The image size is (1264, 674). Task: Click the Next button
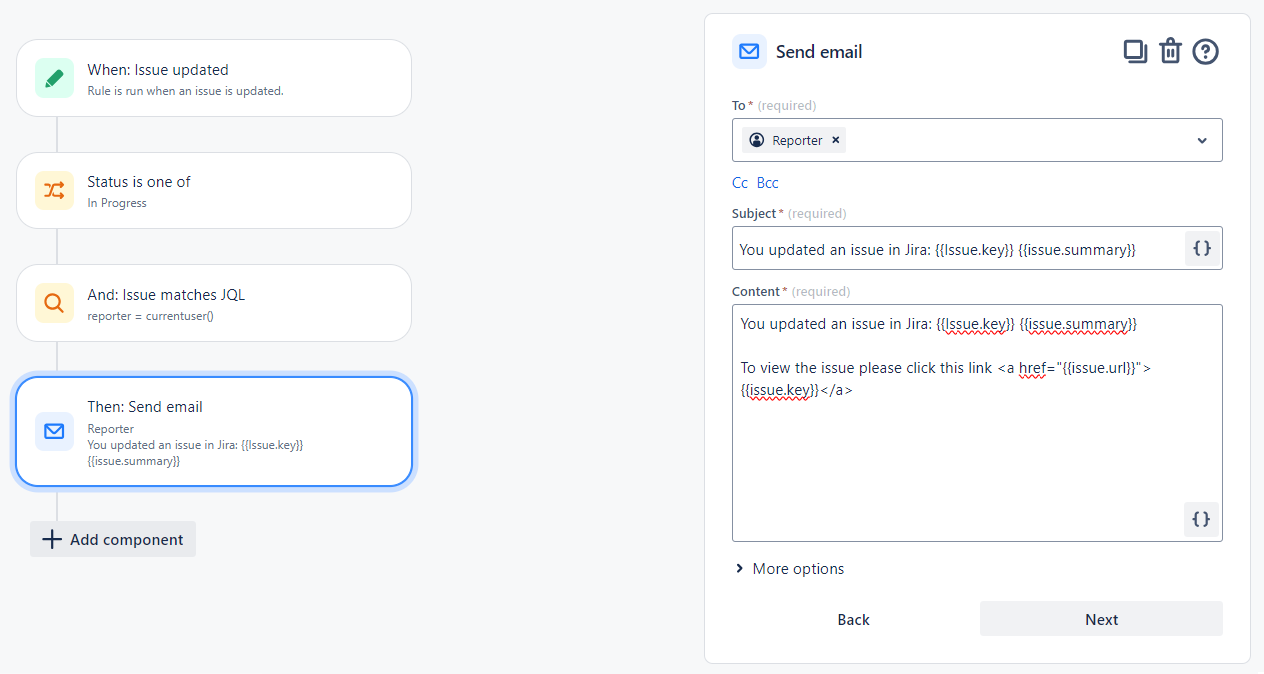1100,618
